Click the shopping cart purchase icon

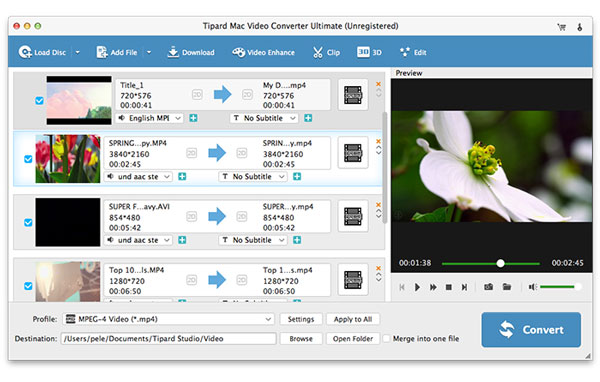562,27
